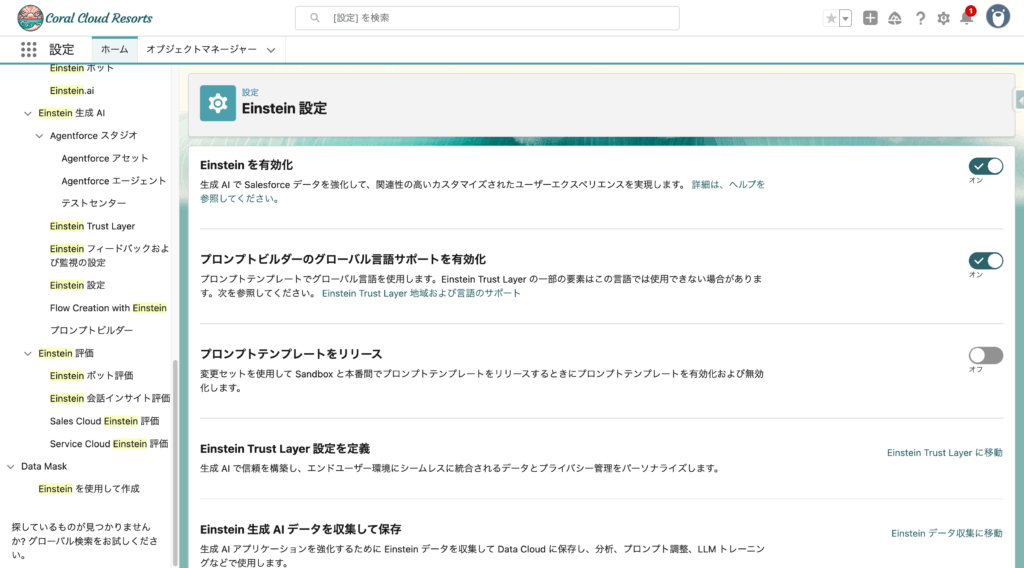Image resolution: width=1024 pixels, height=568 pixels.
Task: Switch to the ホーム tab
Action: point(114,49)
